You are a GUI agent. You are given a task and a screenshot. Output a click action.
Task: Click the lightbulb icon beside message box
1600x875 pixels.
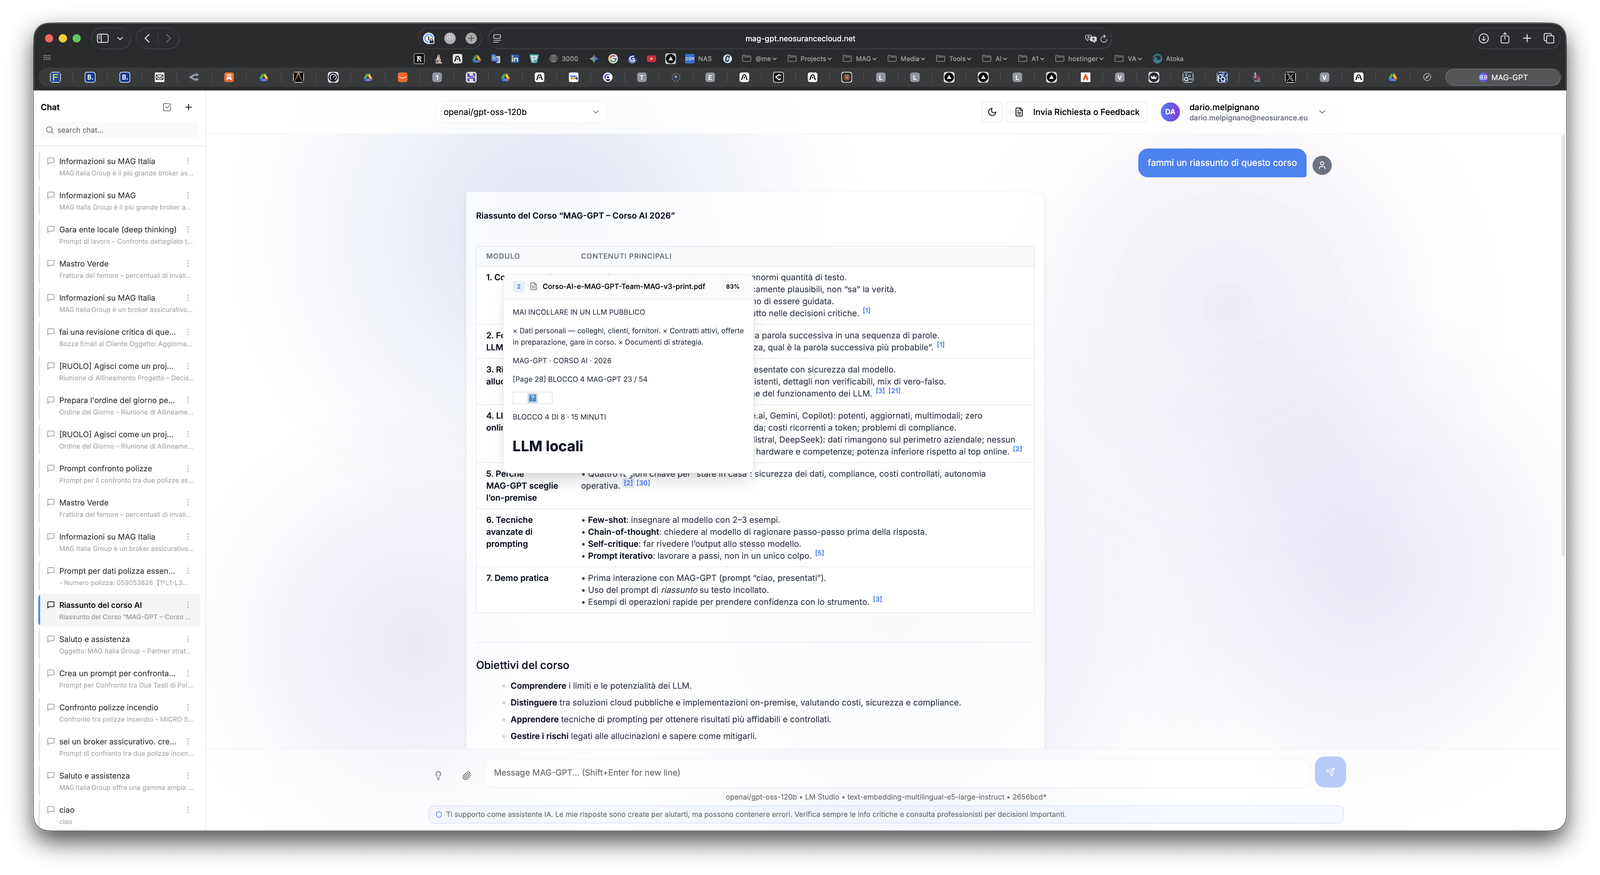(x=438, y=775)
